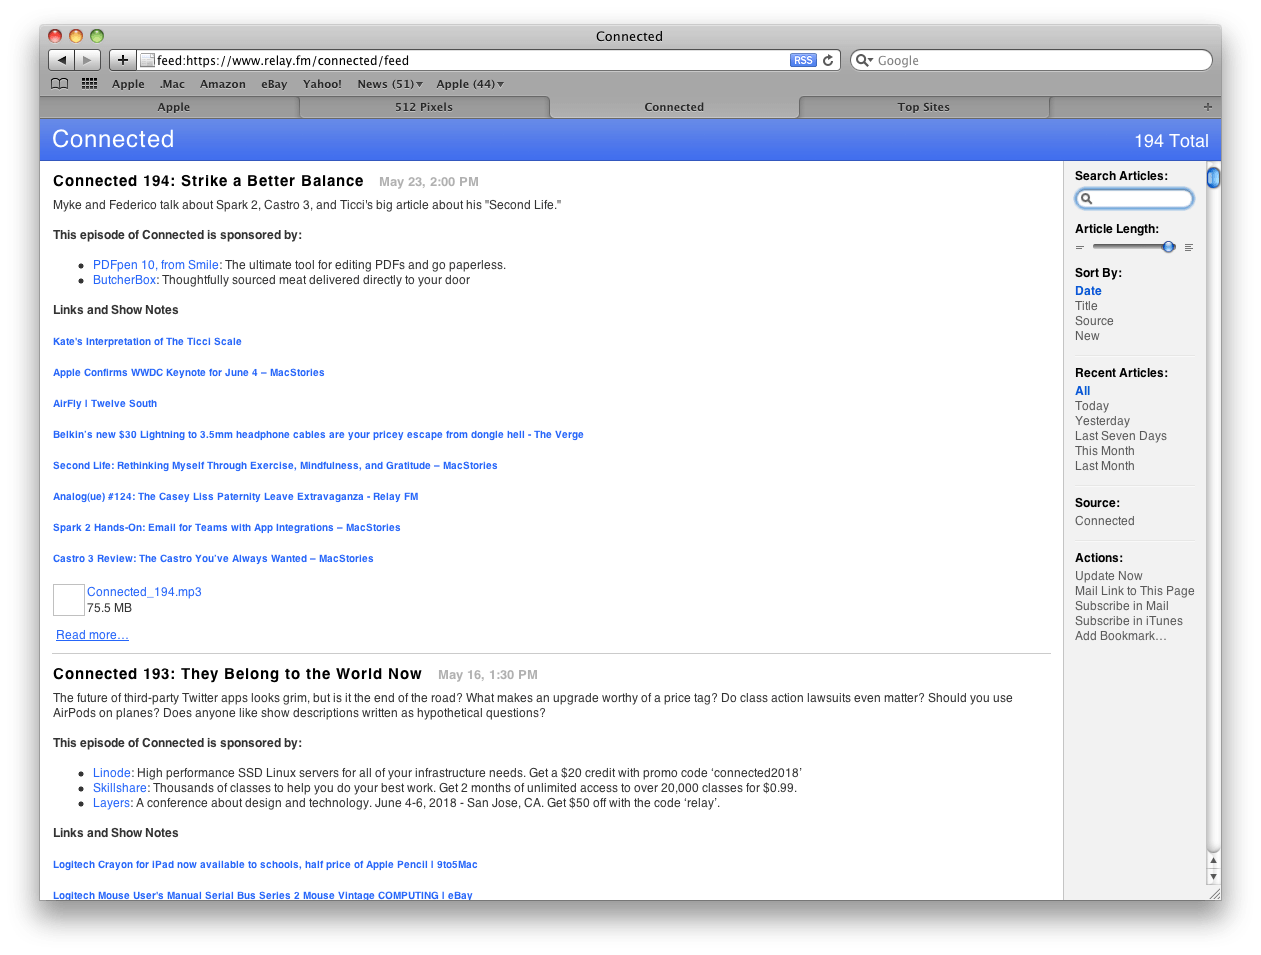Select the Connected source
The width and height of the screenshot is (1261, 955).
pyautogui.click(x=1105, y=521)
